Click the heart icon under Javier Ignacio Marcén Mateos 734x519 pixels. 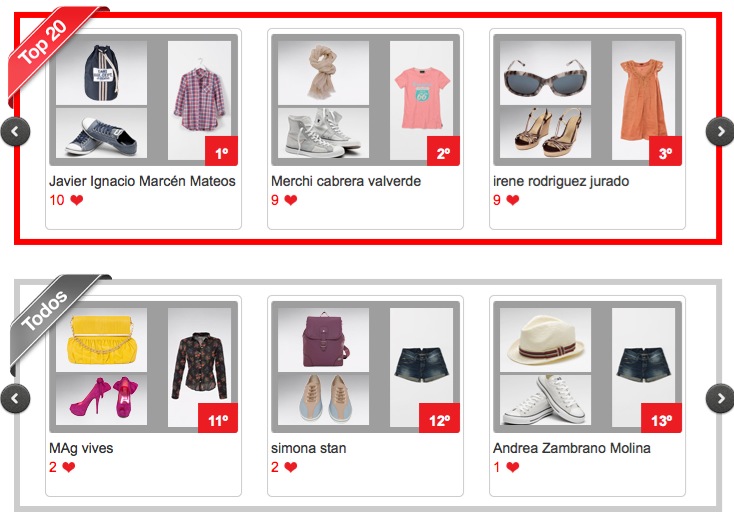[76, 200]
